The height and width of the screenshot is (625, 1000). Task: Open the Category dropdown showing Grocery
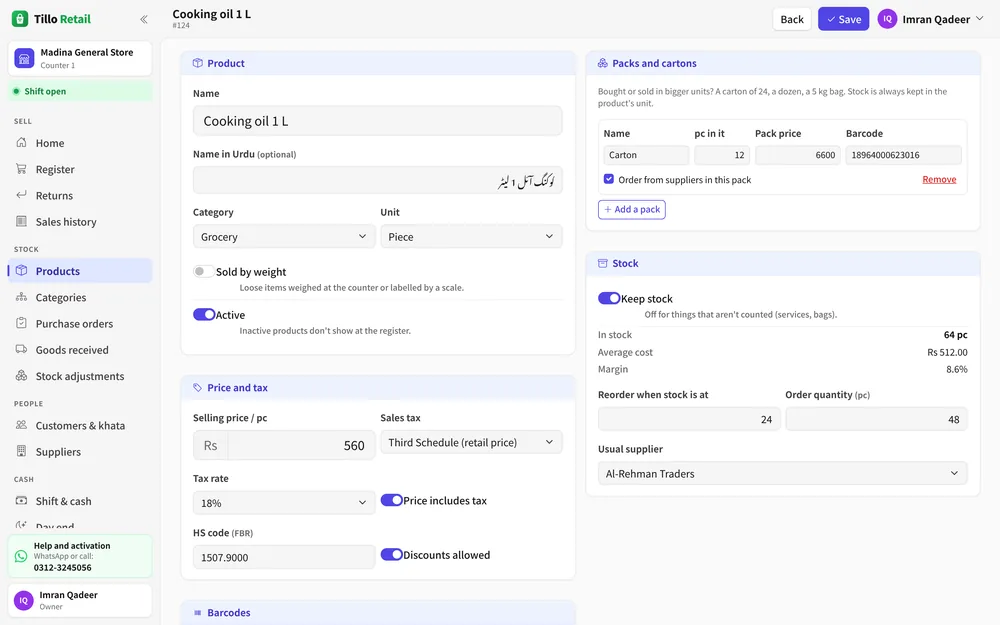click(284, 237)
